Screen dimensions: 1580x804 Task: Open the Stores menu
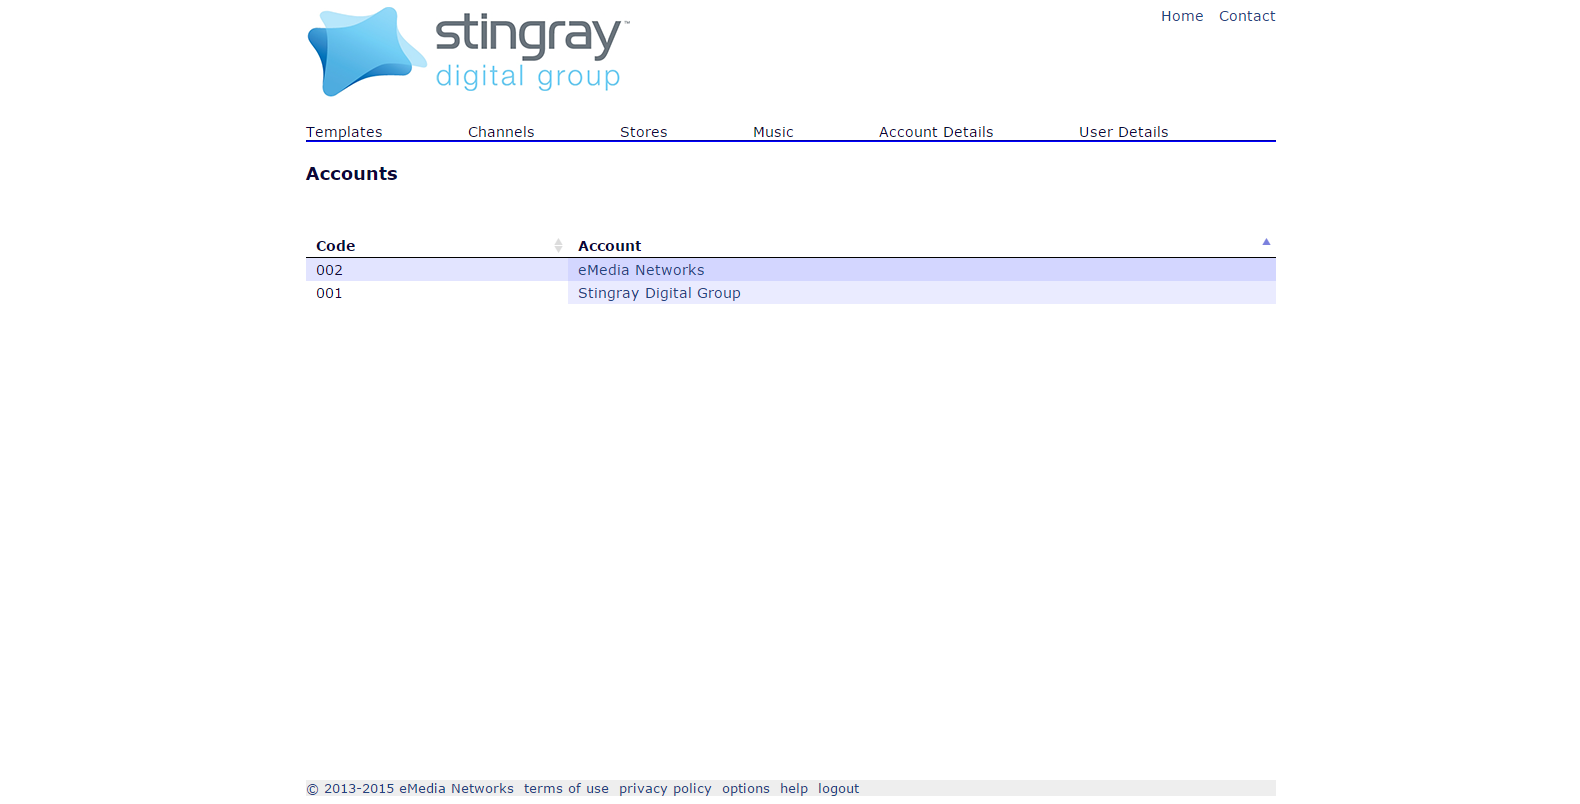[643, 132]
